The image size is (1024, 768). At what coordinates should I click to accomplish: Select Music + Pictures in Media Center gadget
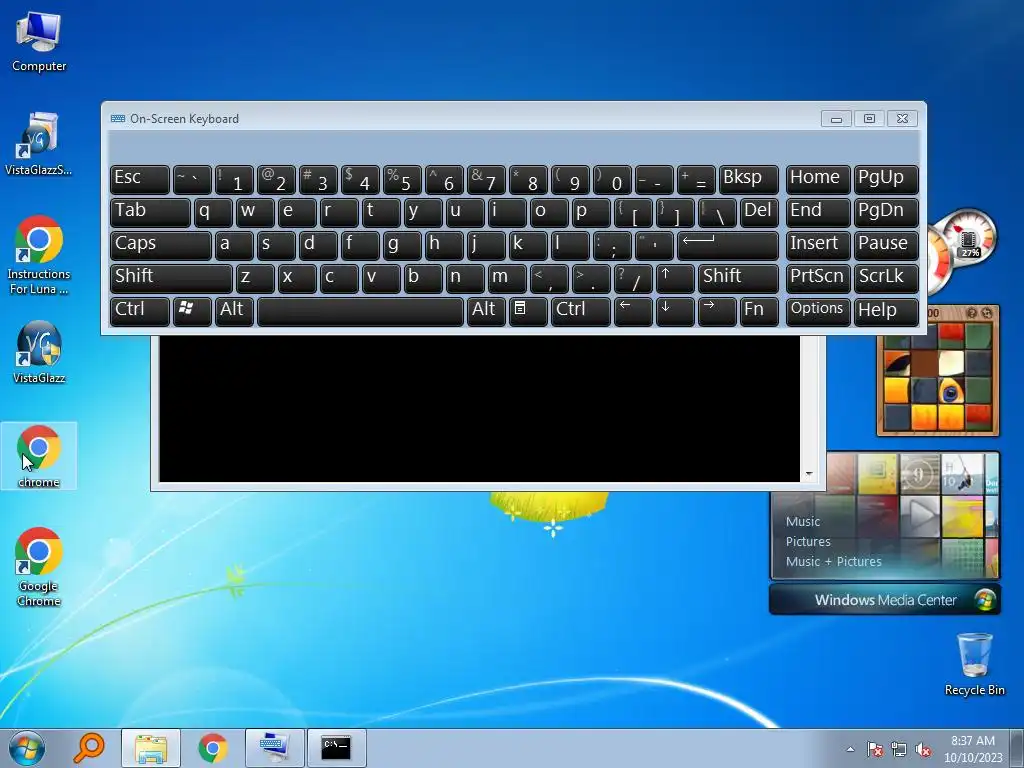[833, 562]
